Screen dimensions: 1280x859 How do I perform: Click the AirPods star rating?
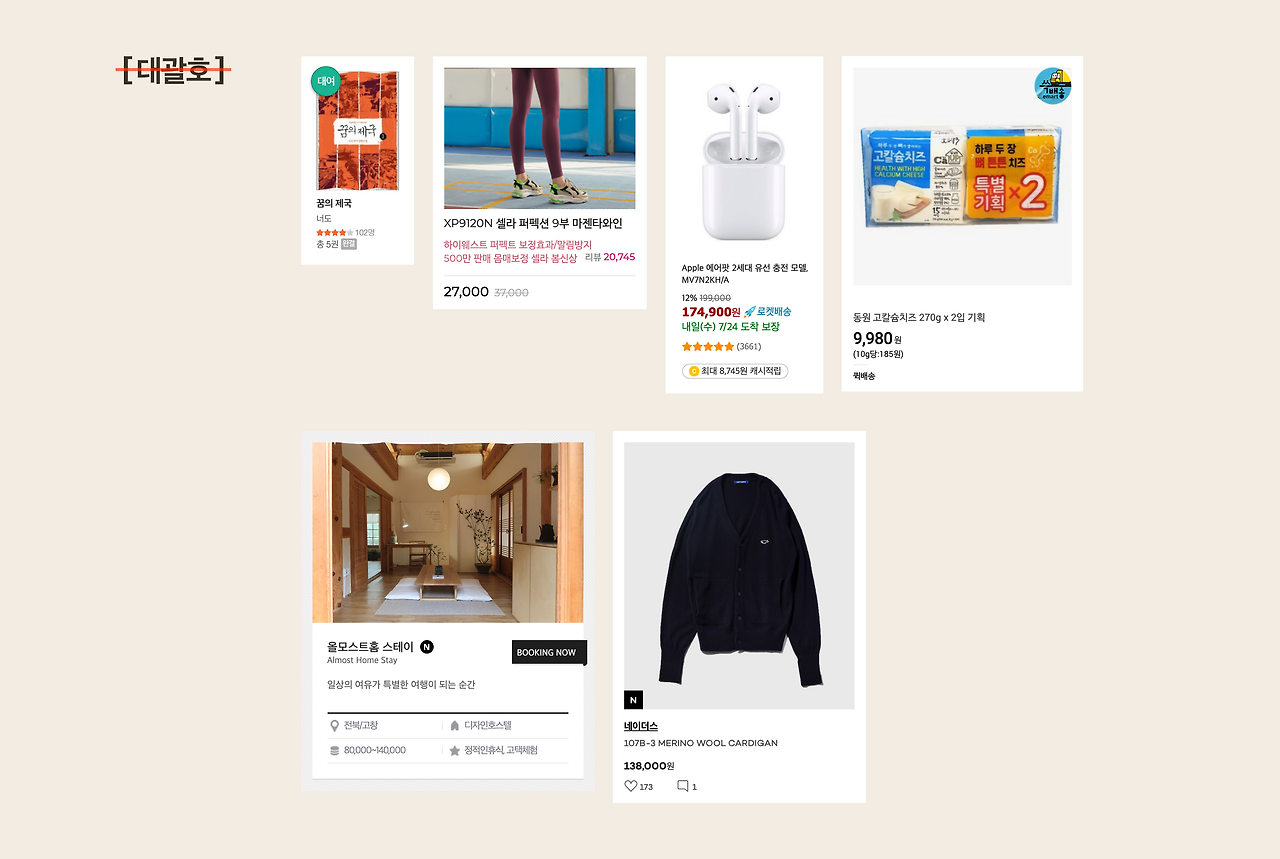pyautogui.click(x=708, y=347)
